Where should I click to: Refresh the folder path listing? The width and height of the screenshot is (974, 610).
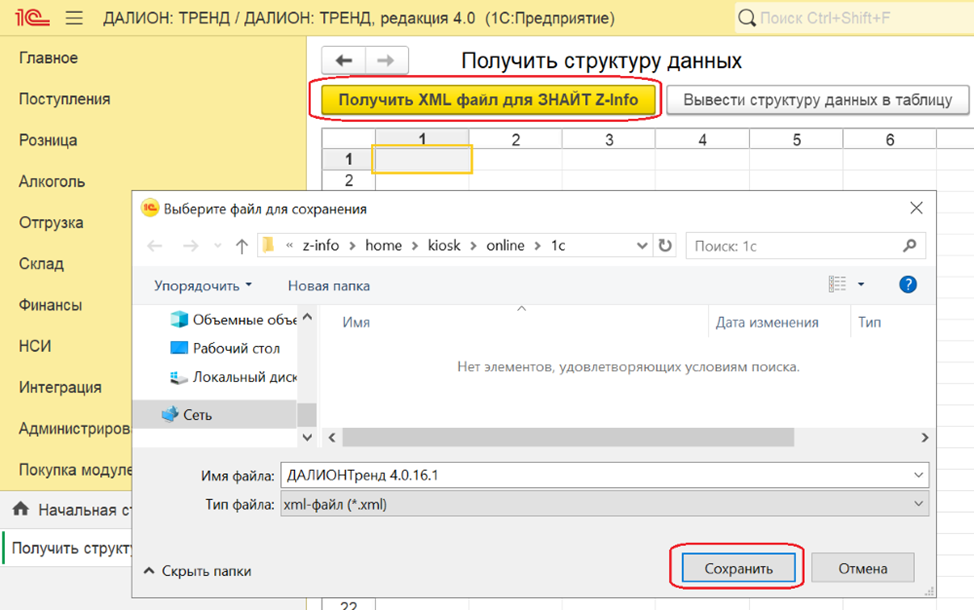(665, 245)
